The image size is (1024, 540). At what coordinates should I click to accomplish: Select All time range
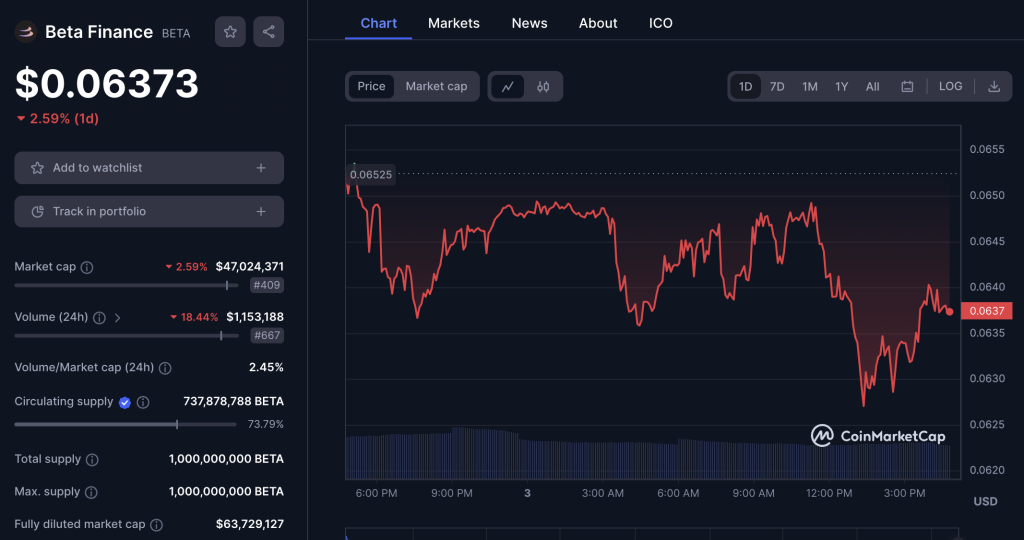point(872,86)
